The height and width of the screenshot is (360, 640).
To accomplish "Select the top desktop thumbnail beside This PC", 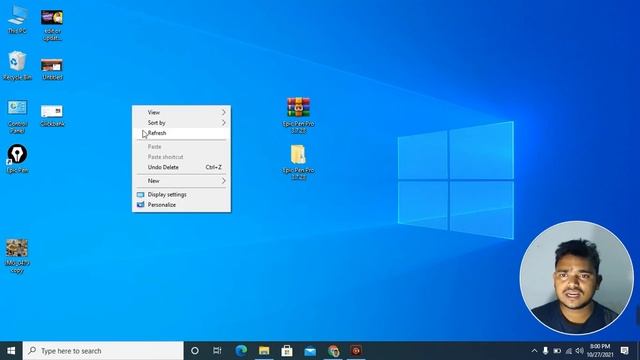I will [x=52, y=25].
